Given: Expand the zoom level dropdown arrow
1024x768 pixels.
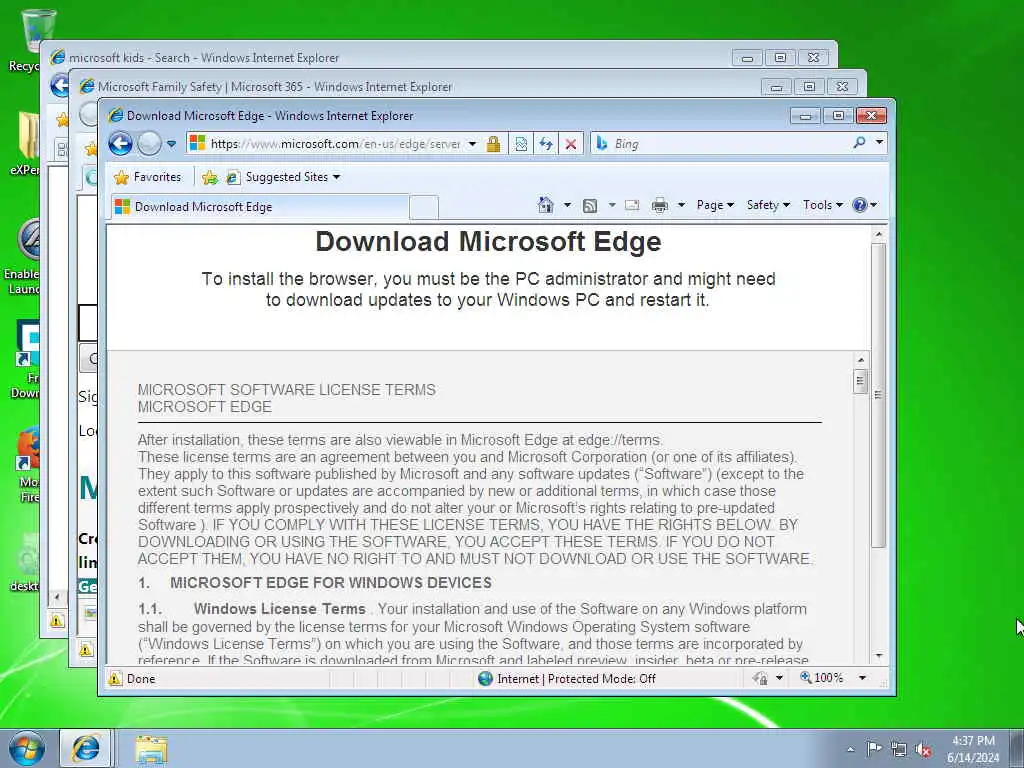Looking at the screenshot, I should [862, 678].
